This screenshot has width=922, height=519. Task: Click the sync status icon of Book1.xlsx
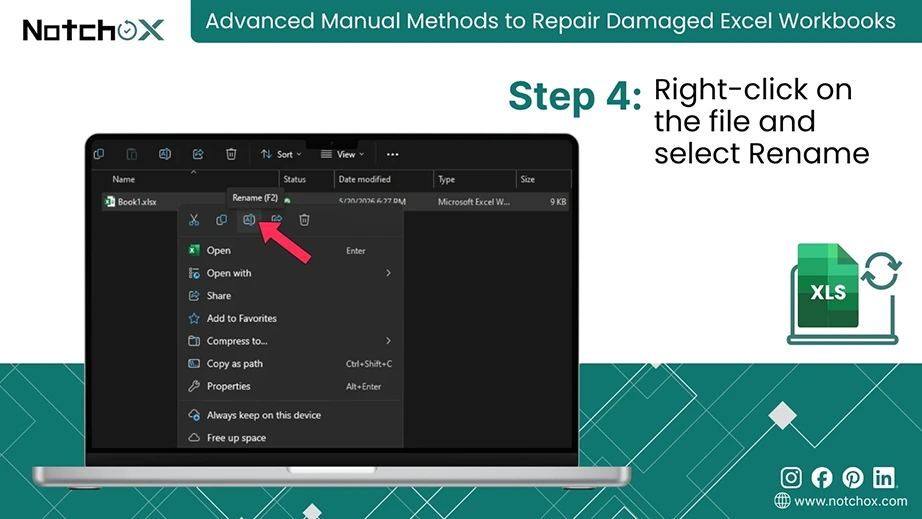tap(288, 201)
